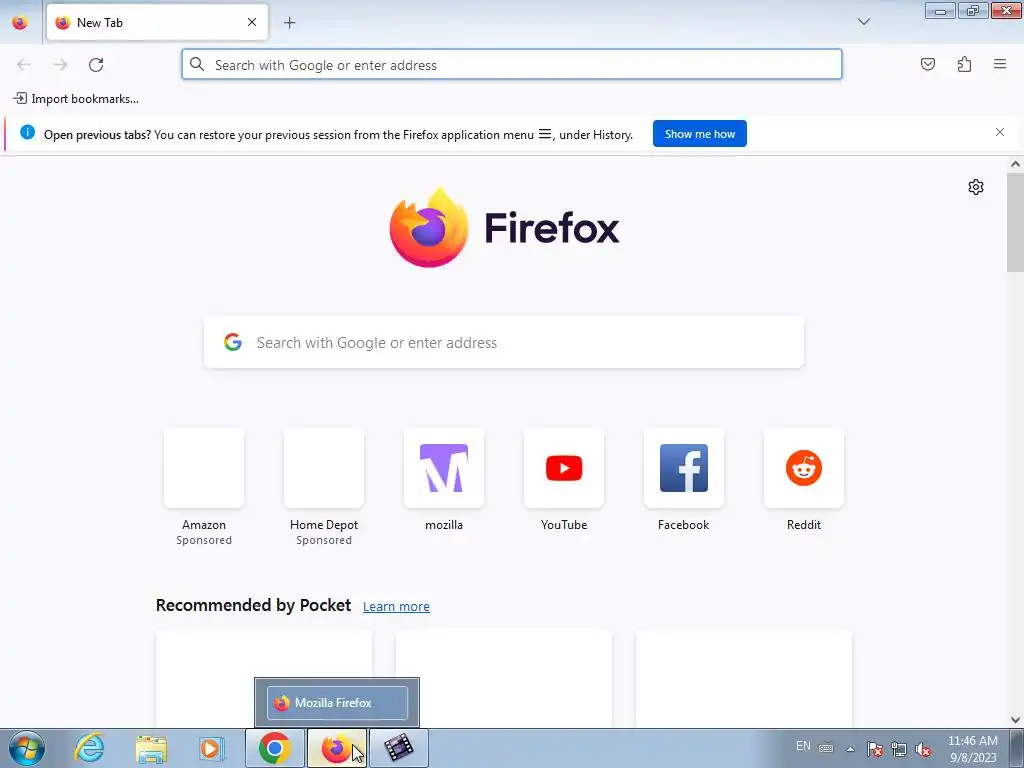The height and width of the screenshot is (768, 1024).
Task: Click the network status tray icon
Action: pyautogui.click(x=899, y=749)
